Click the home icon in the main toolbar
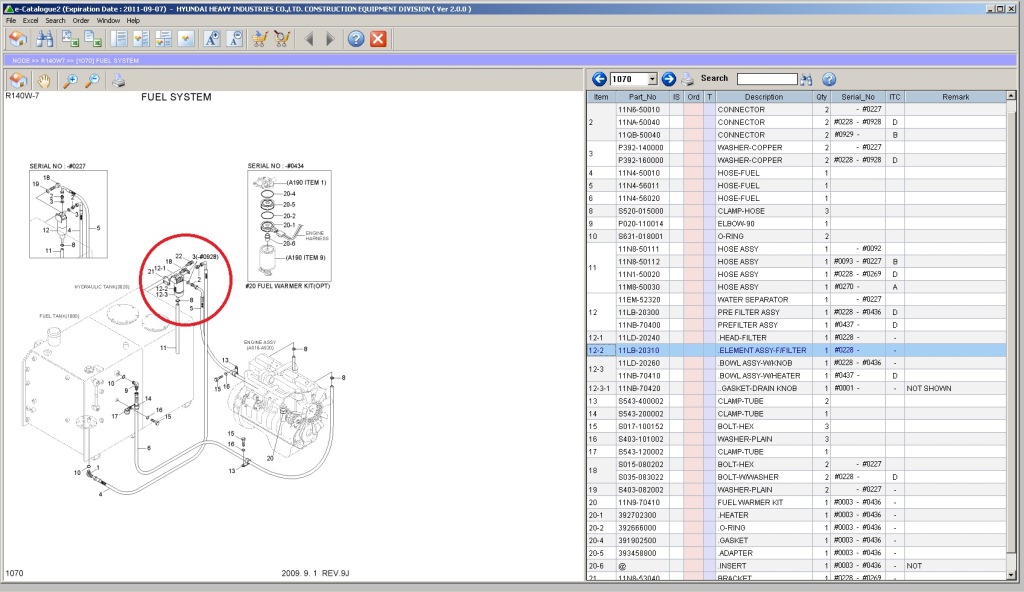Screen dimensions: 1024x592 (18, 39)
